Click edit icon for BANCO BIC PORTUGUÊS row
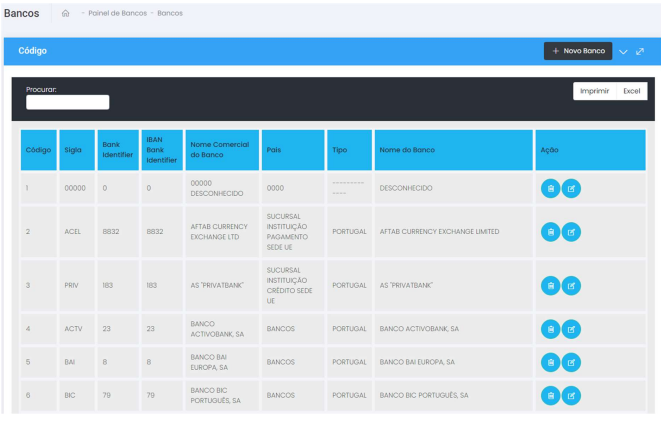The width and height of the screenshot is (661, 428). (571, 396)
